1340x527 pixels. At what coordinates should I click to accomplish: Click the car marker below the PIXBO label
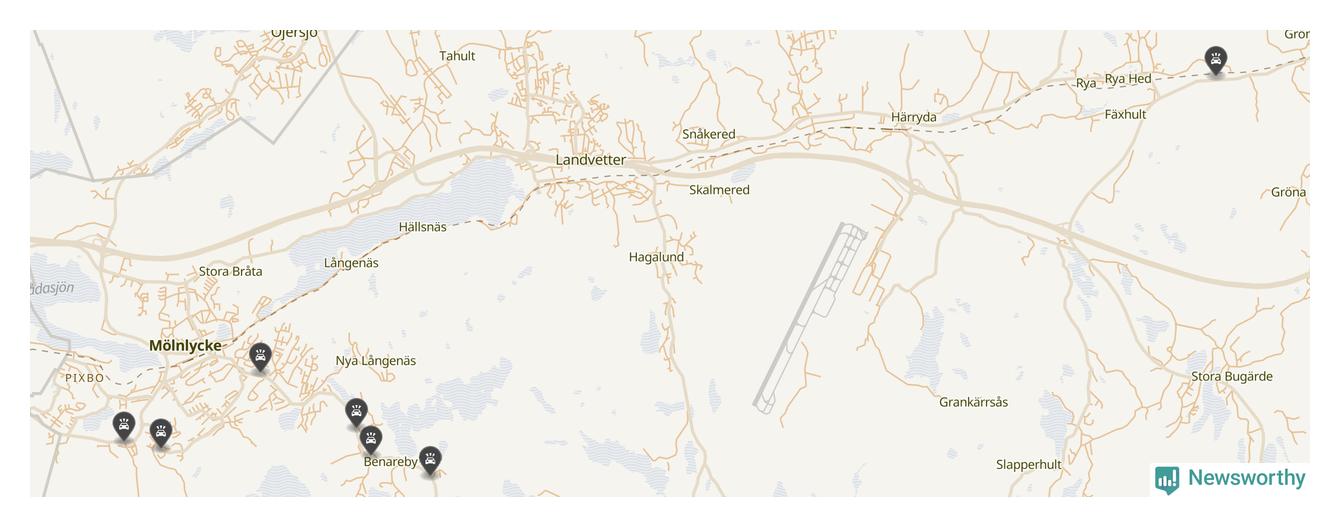[124, 426]
